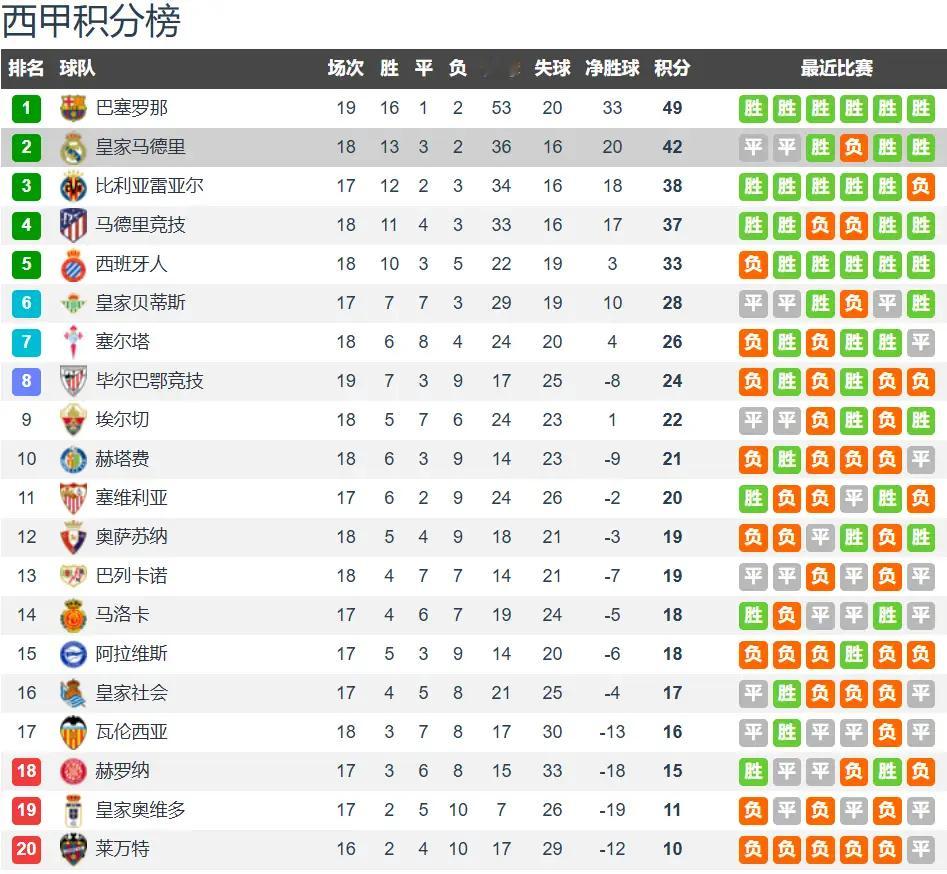Click Levante's gray 平 result badge

[x=920, y=849]
